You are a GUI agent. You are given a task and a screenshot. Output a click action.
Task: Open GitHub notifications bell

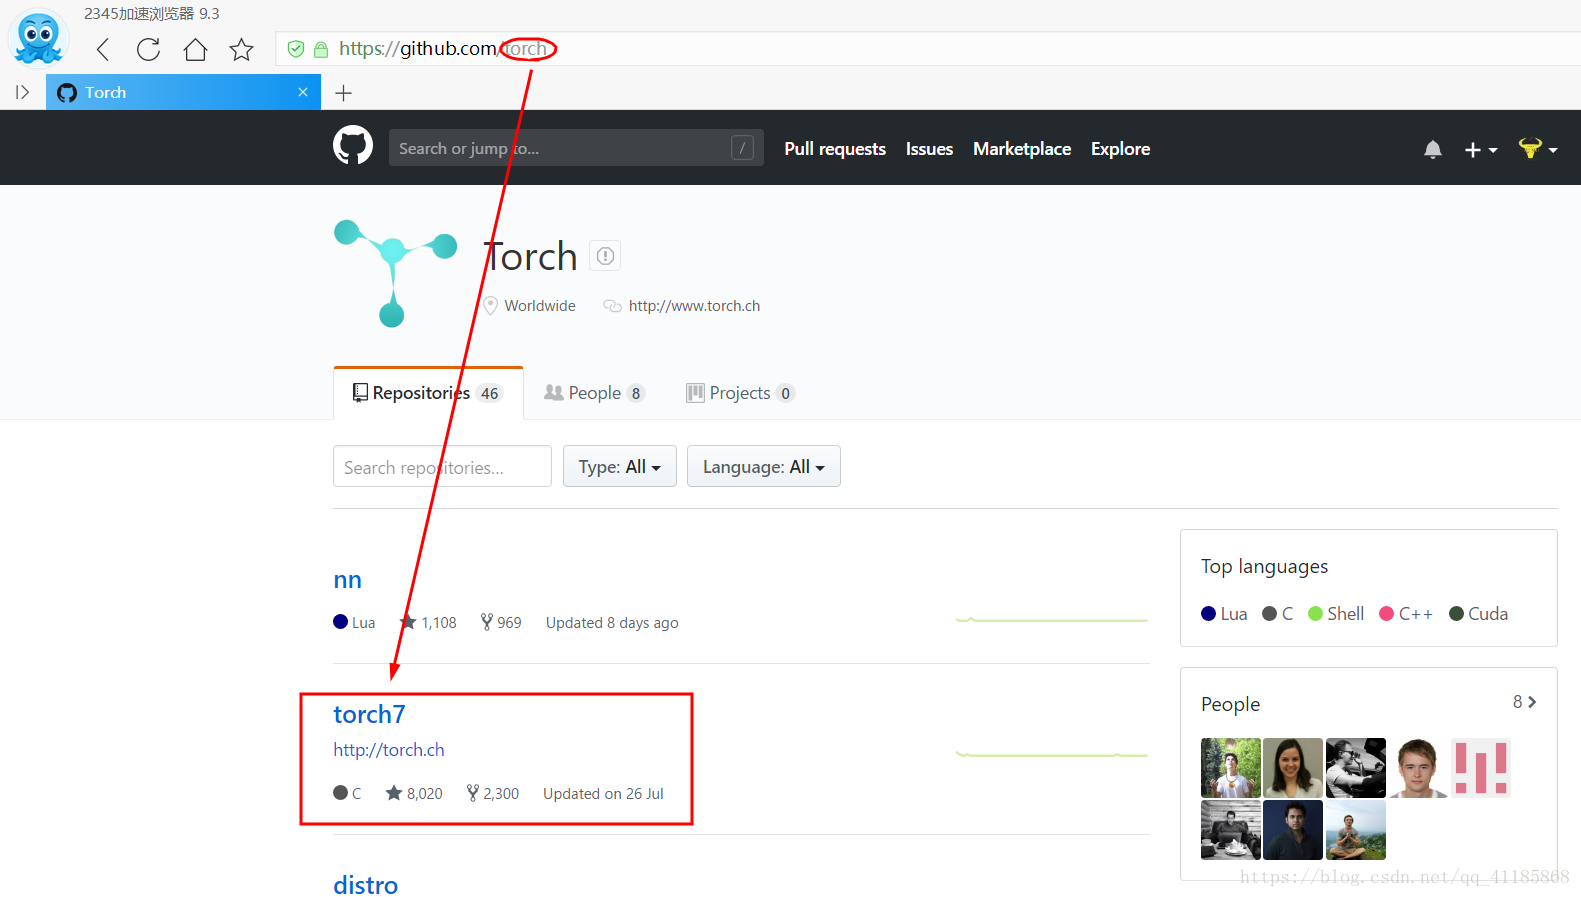click(1433, 149)
